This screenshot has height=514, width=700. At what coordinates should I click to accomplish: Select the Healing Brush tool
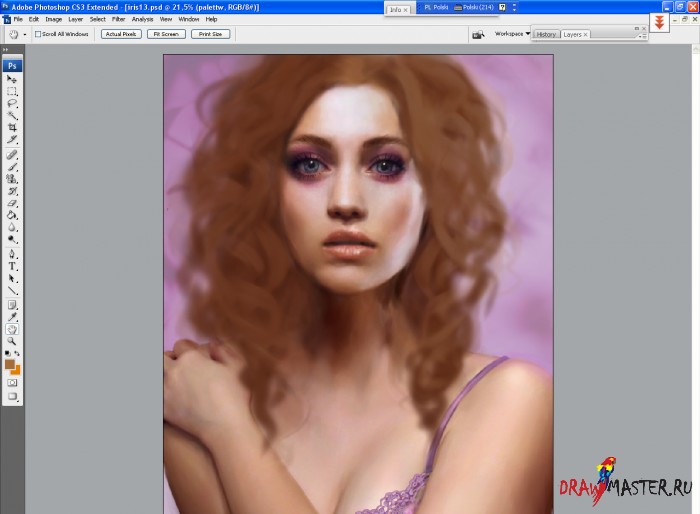[x=12, y=155]
